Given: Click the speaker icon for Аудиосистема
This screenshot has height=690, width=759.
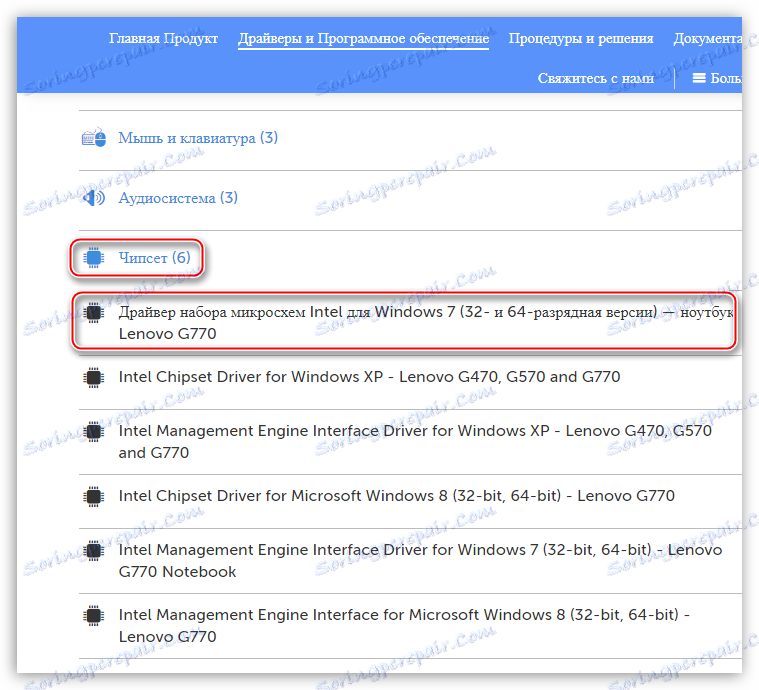Looking at the screenshot, I should click(x=94, y=198).
